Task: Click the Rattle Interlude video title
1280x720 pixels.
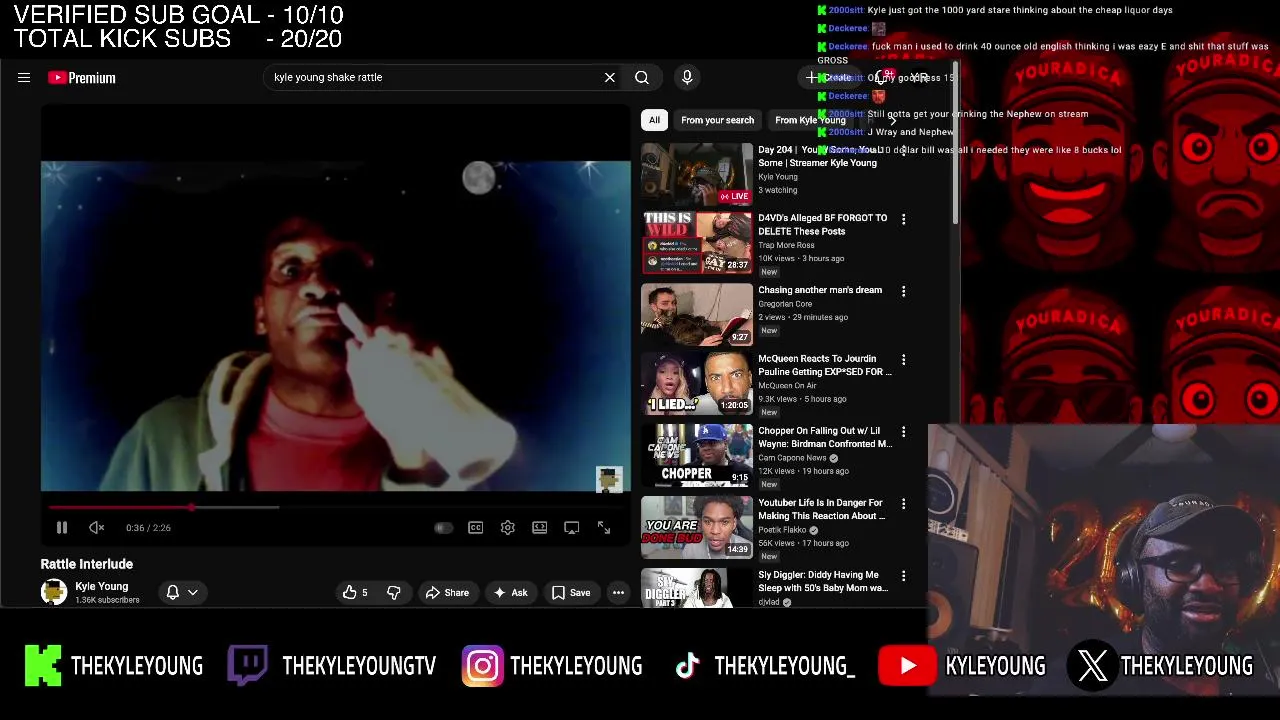Action: (87, 564)
